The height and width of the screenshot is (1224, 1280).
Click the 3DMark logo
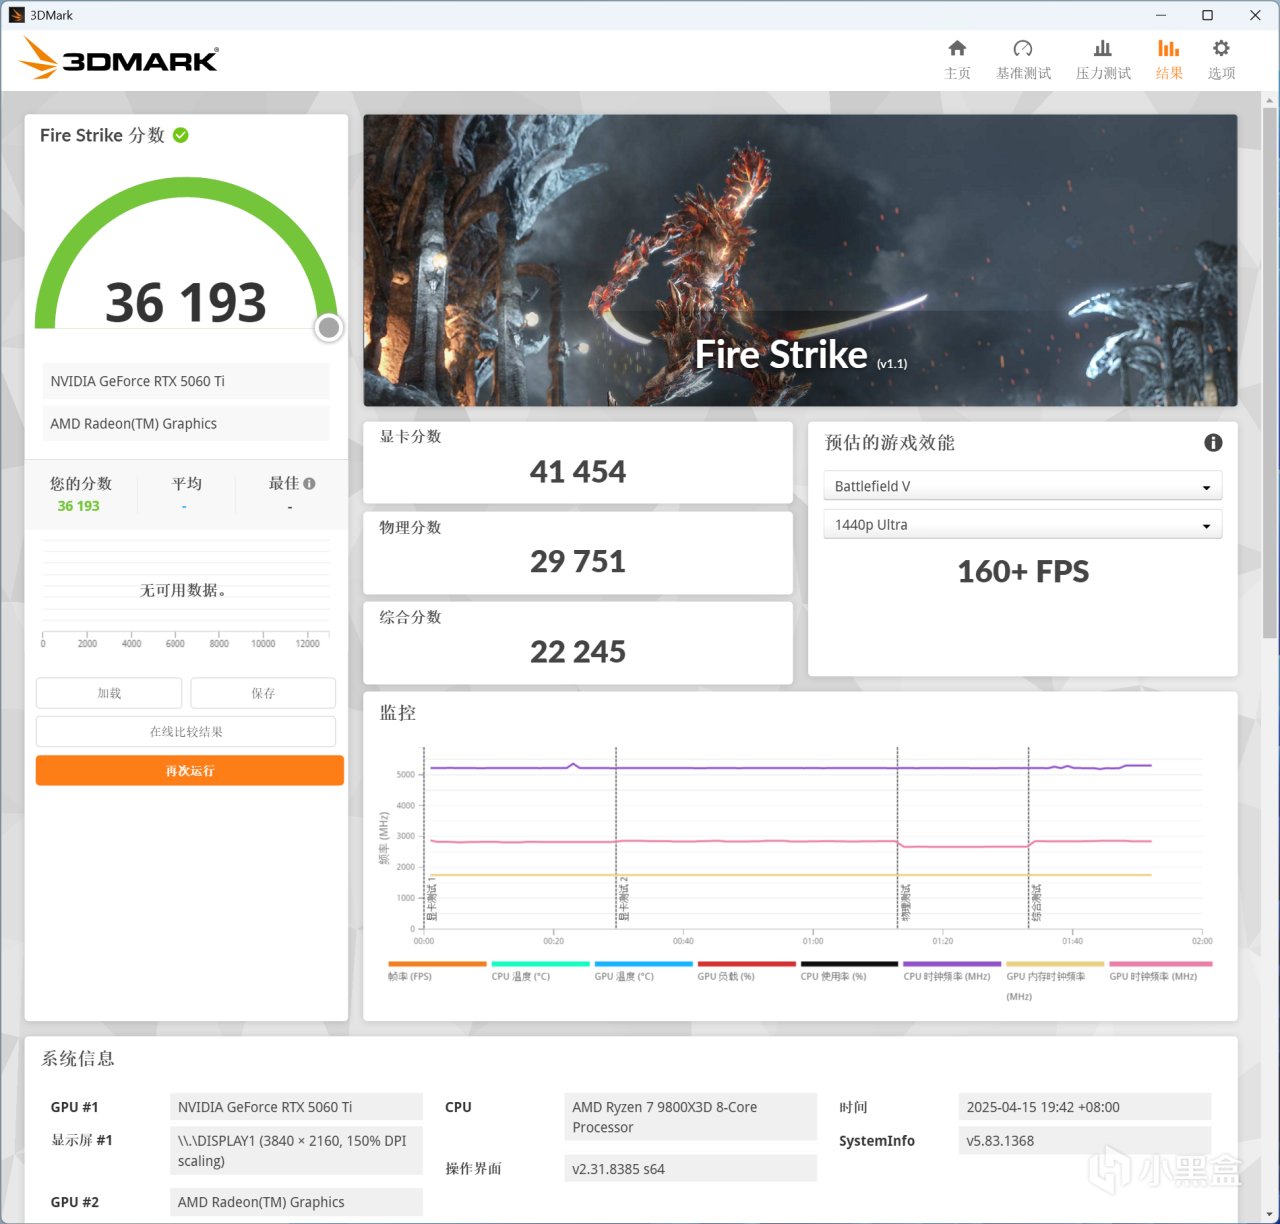(118, 60)
